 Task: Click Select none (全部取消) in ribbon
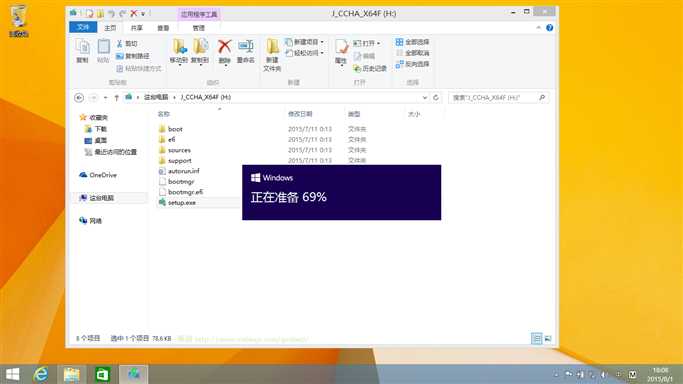(x=413, y=53)
